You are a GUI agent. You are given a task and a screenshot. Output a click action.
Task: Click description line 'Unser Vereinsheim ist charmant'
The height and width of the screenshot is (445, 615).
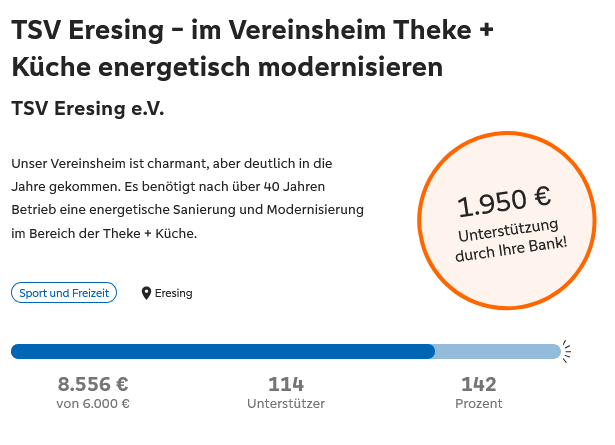click(x=171, y=163)
